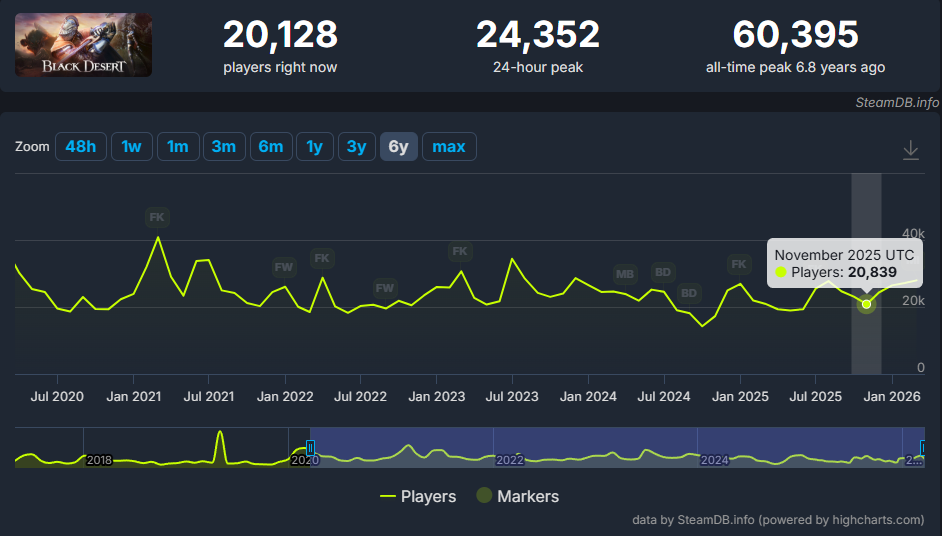The image size is (942, 536).
Task: Toggle the Markers series in the legend
Action: pyautogui.click(x=517, y=496)
